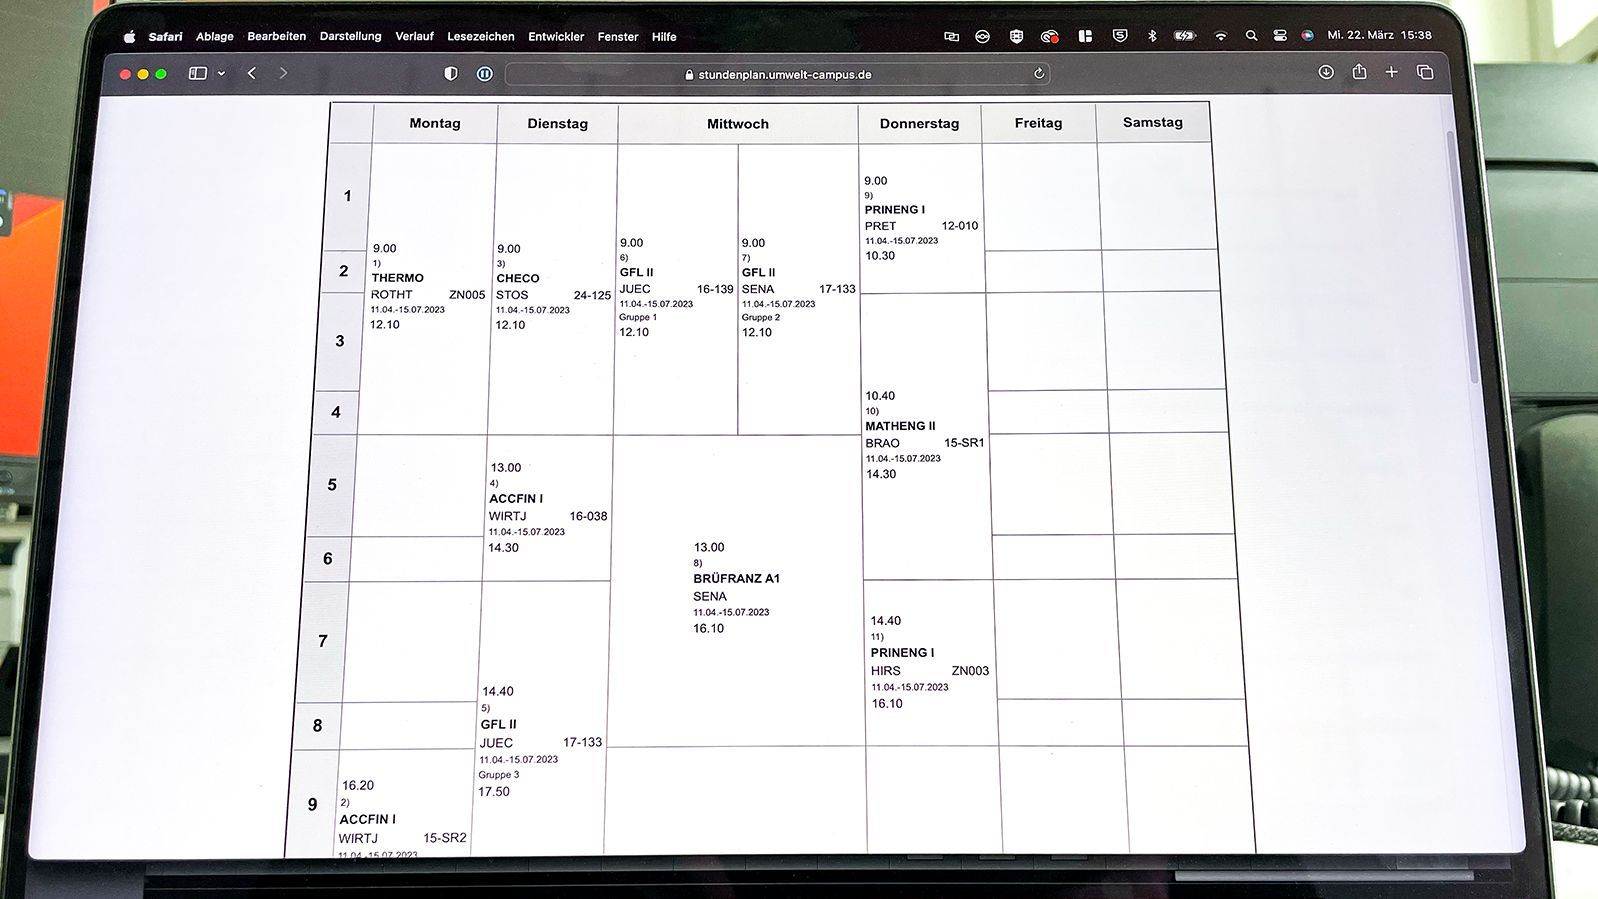Click the Share icon in the toolbar

pyautogui.click(x=1359, y=72)
